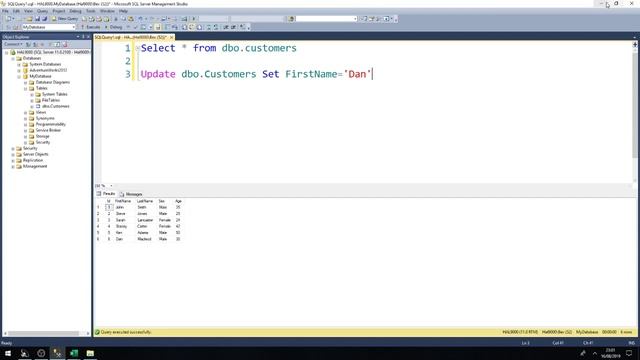Image resolution: width=640 pixels, height=360 pixels.
Task: Expand the dbo.Customers table node
Action: pos(32,106)
